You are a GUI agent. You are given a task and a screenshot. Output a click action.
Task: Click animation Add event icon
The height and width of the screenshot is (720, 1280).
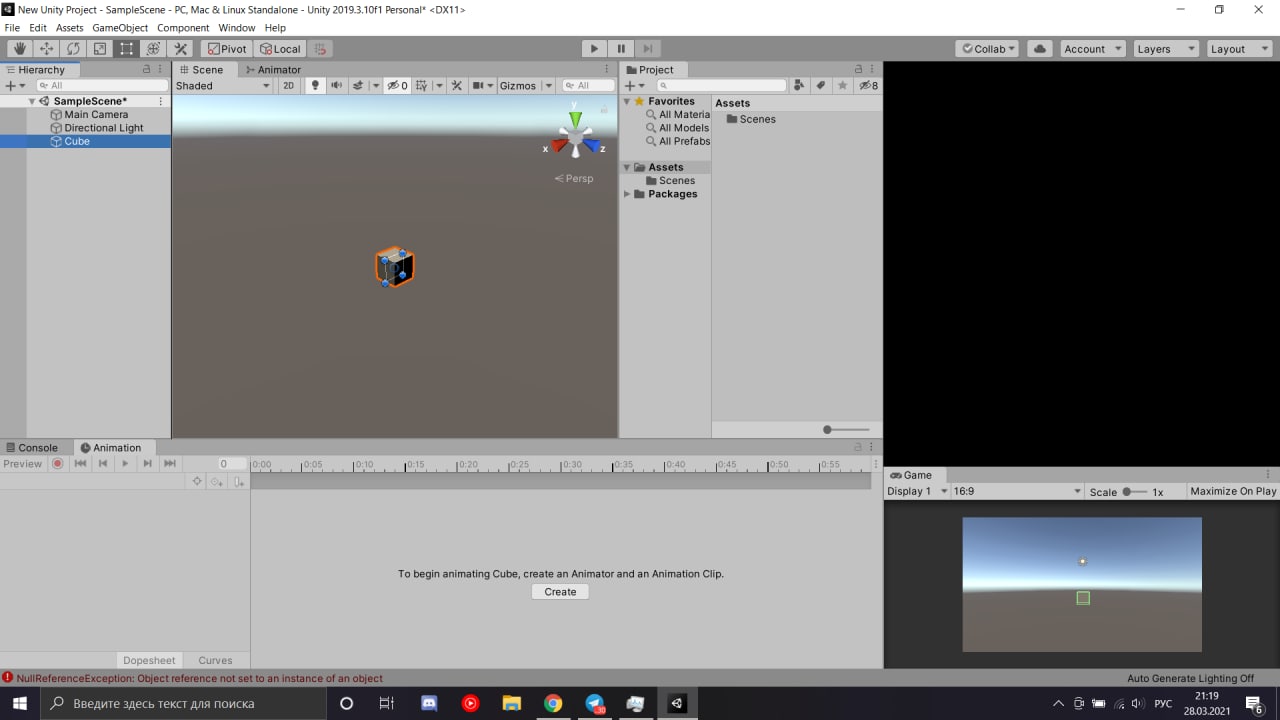(x=238, y=481)
